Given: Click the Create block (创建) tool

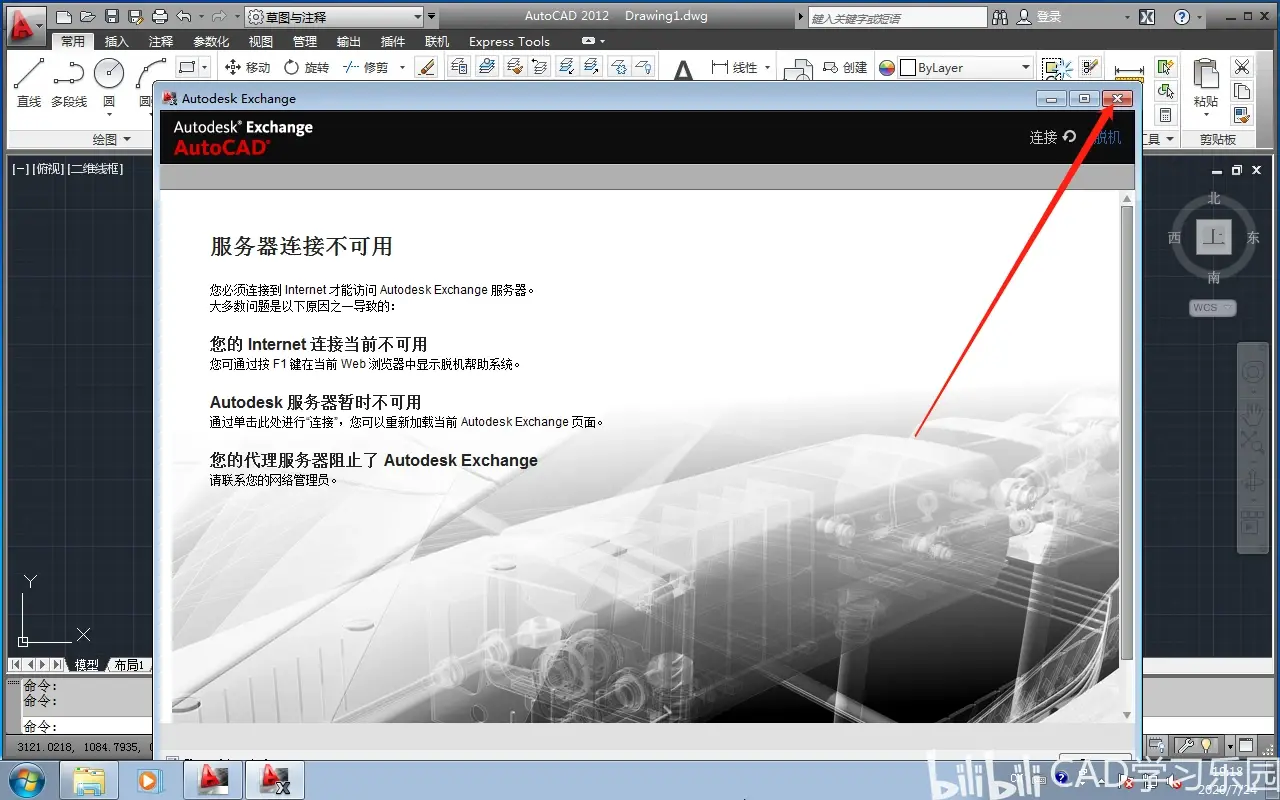Looking at the screenshot, I should tap(845, 67).
